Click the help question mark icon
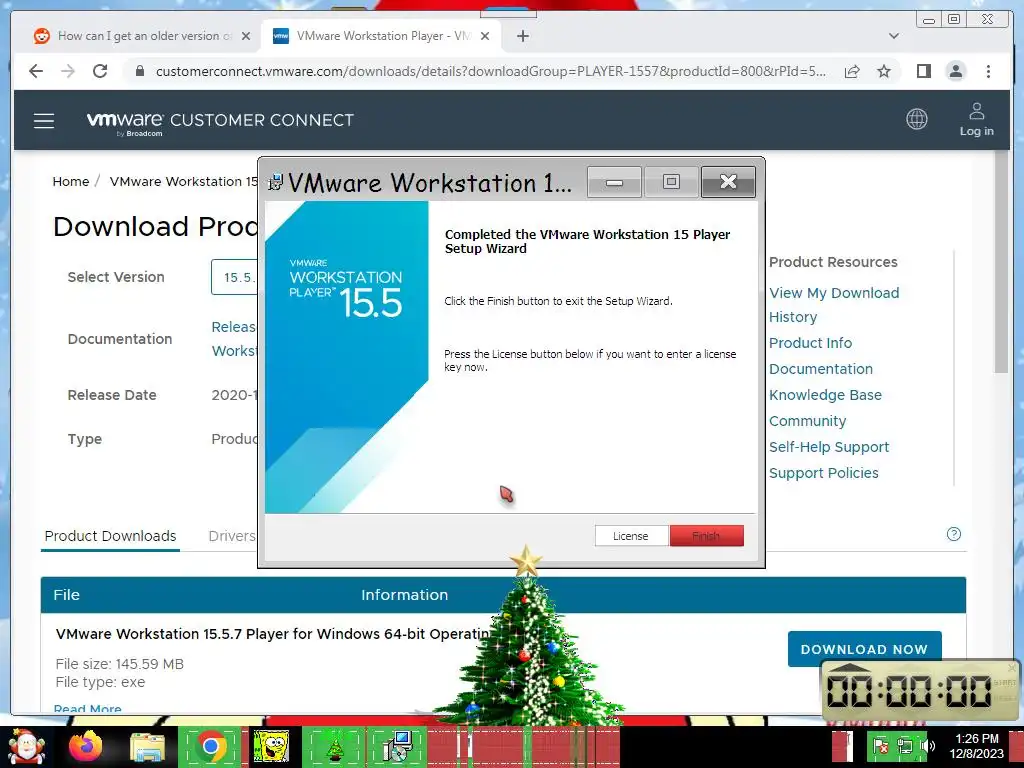The height and width of the screenshot is (768, 1024). pos(953,534)
